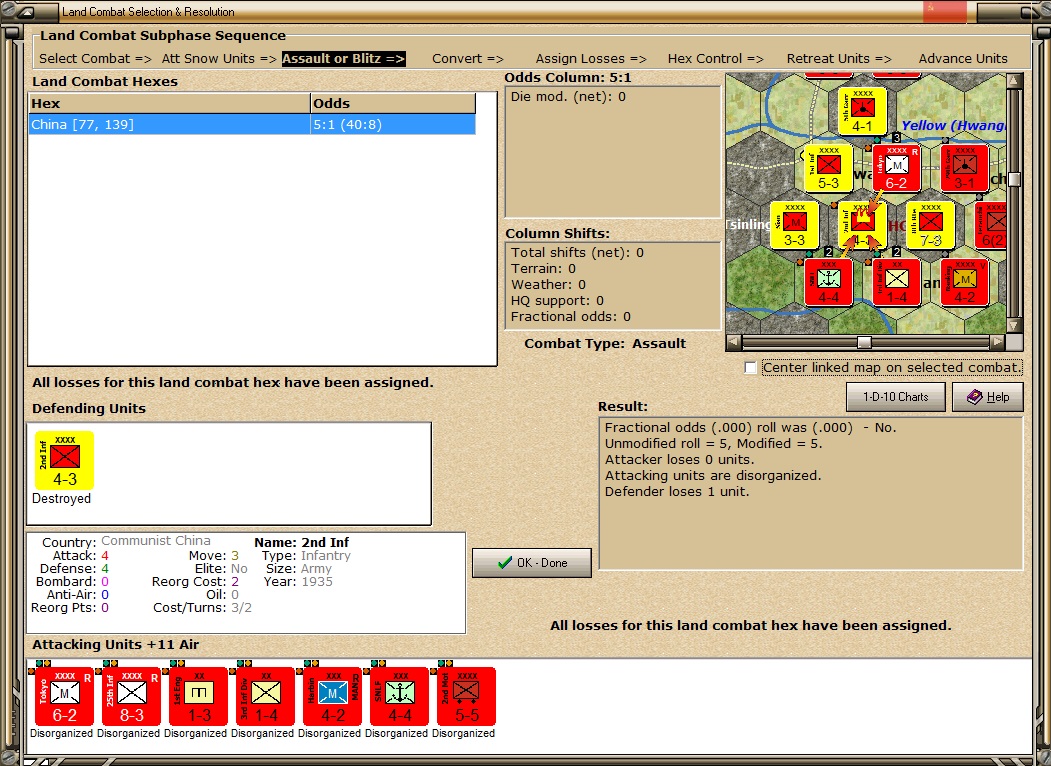Click the Assign Losses subphase step
This screenshot has width=1051, height=766.
[591, 58]
